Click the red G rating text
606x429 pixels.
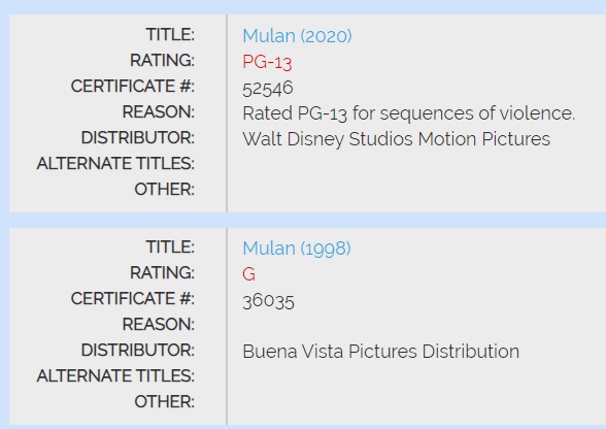[249, 274]
